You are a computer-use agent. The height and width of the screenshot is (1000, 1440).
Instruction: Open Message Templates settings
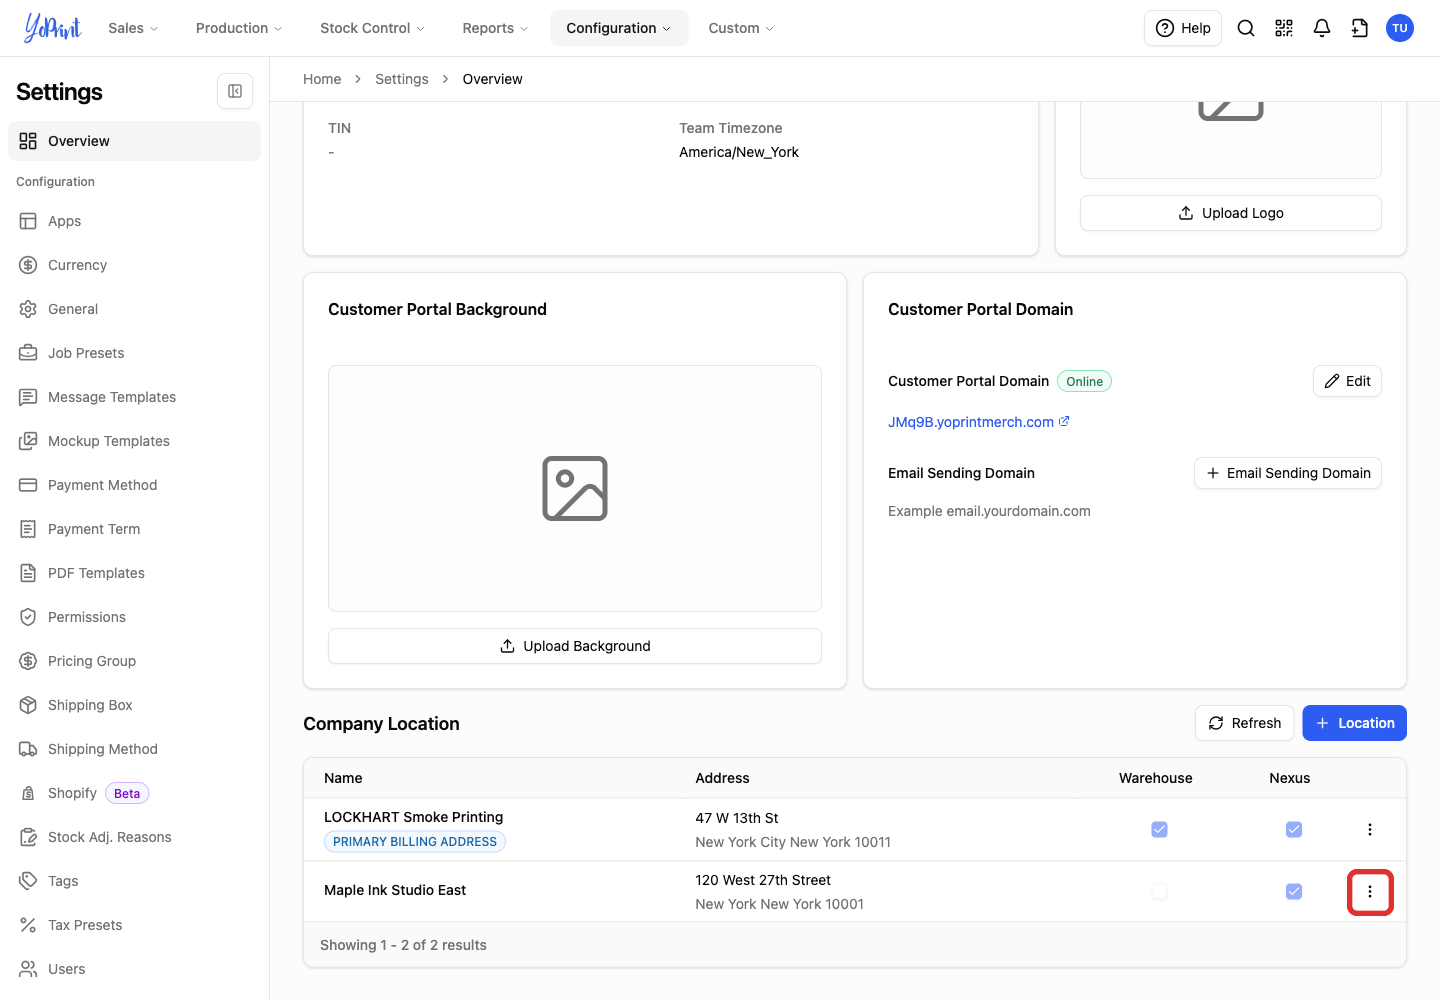(x=134, y=397)
